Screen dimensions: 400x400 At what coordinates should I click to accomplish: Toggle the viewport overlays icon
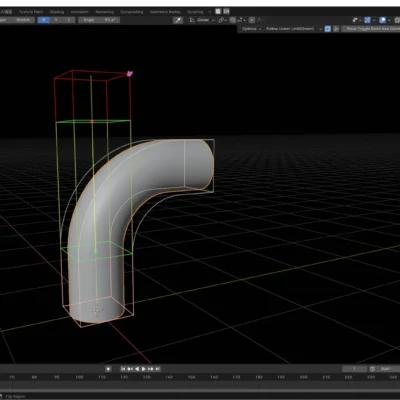[x=383, y=20]
